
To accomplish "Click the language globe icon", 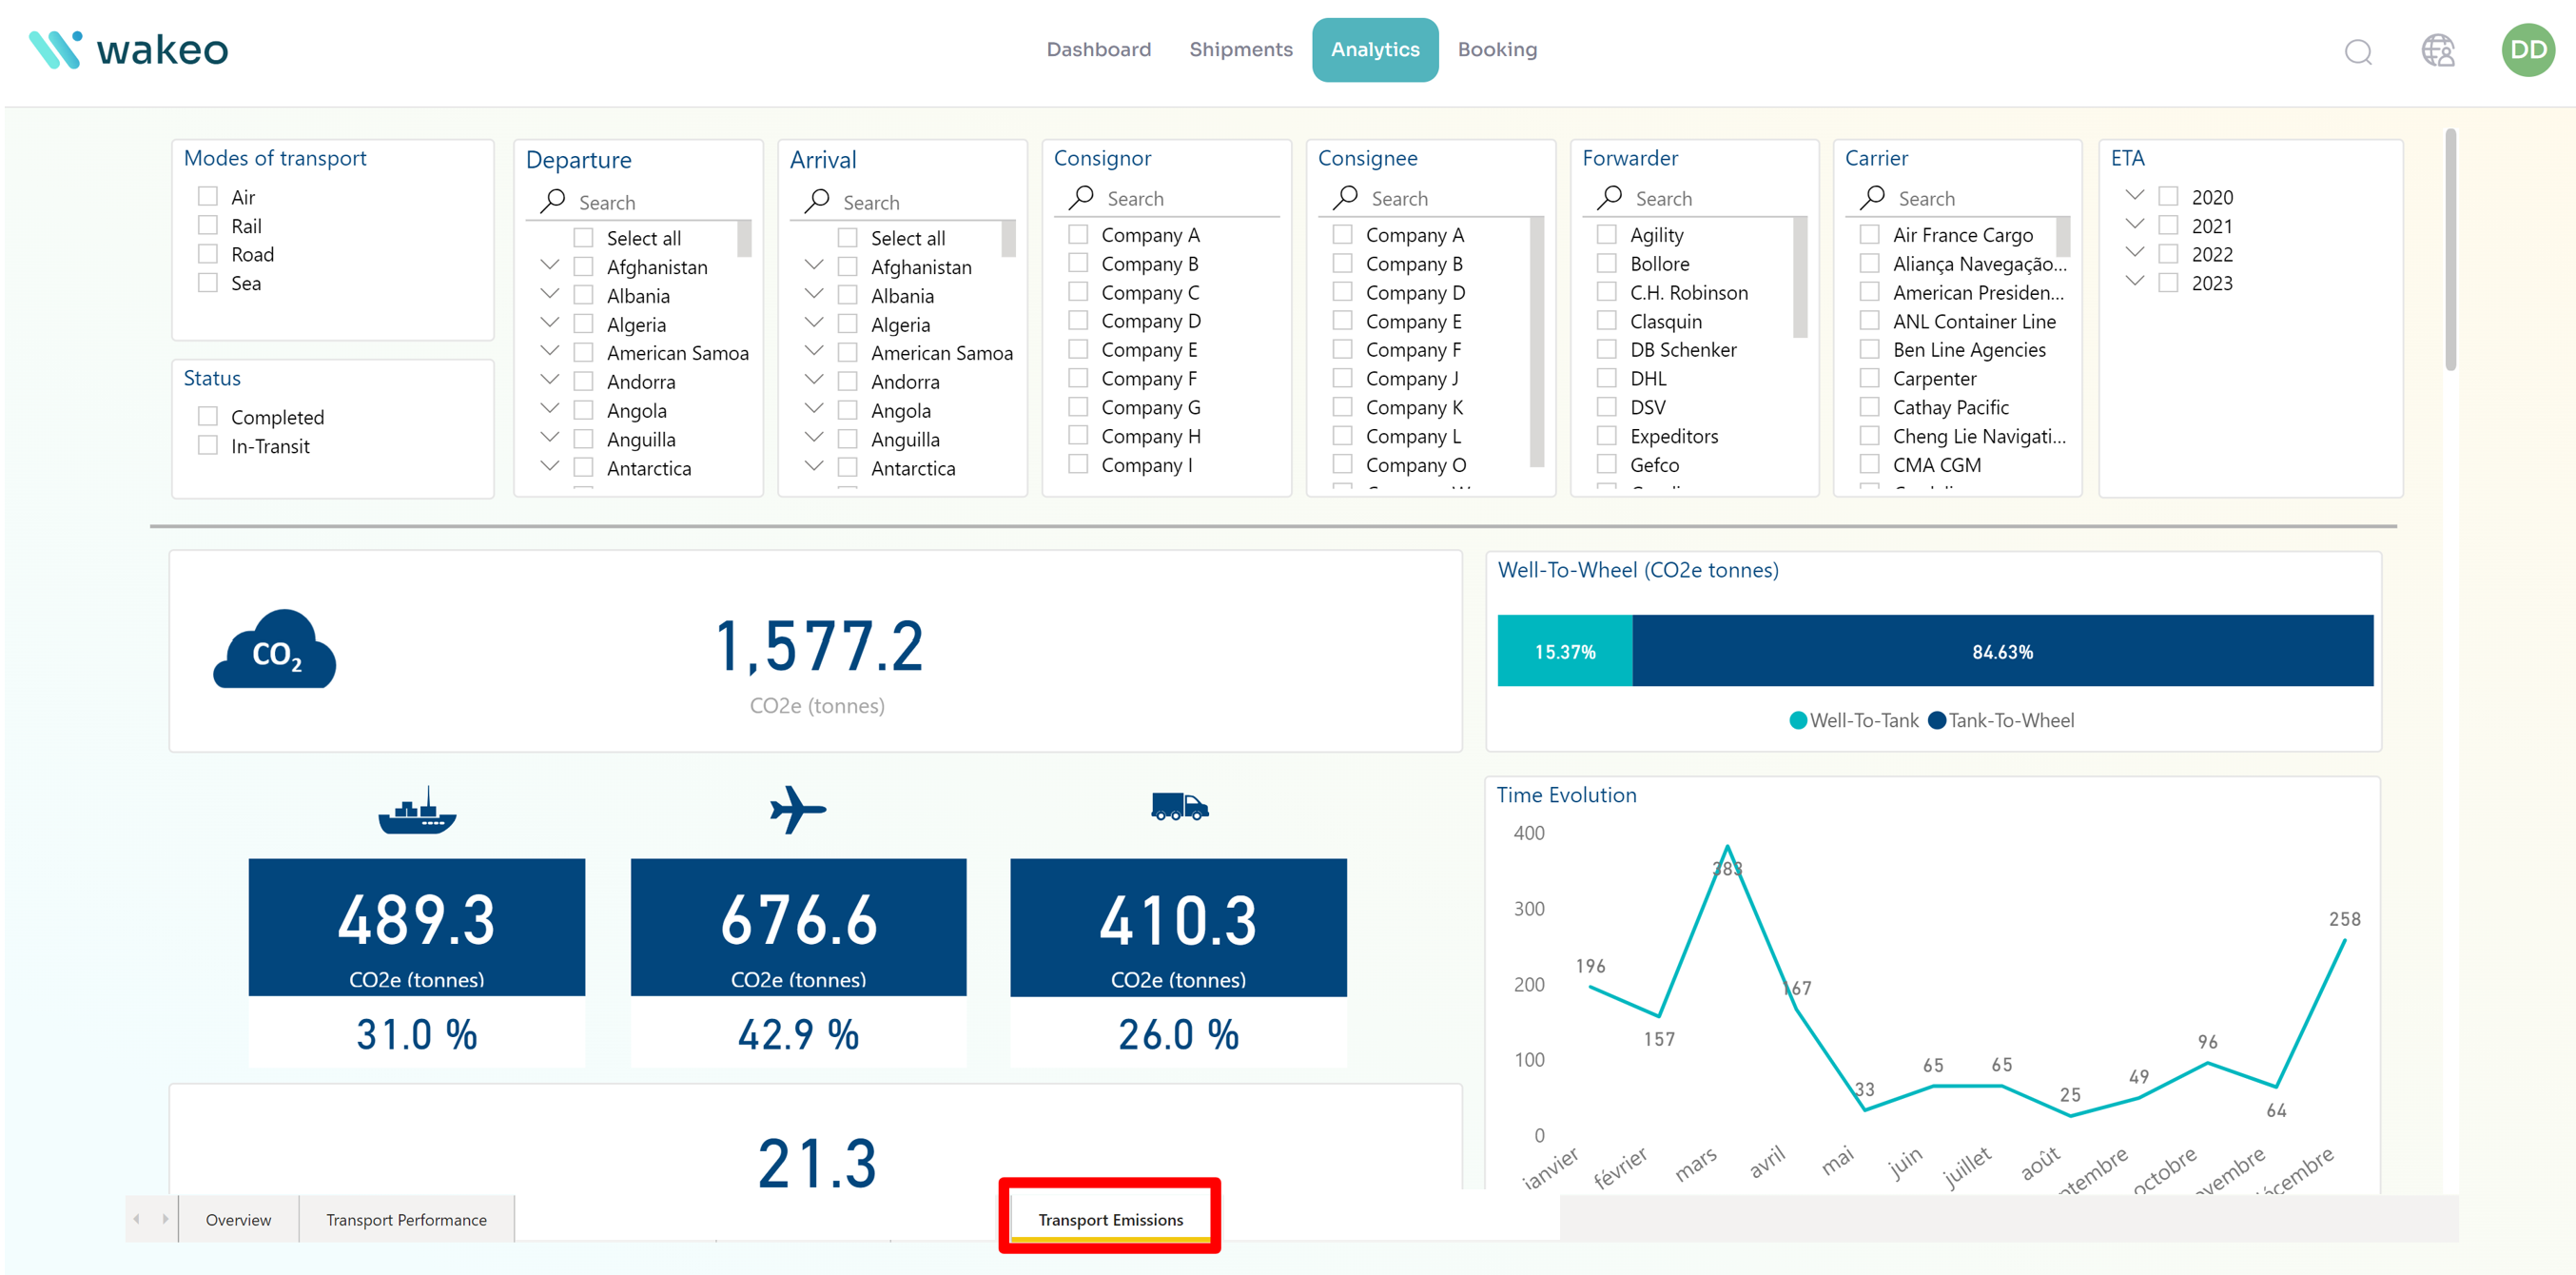I will 2437,51.
